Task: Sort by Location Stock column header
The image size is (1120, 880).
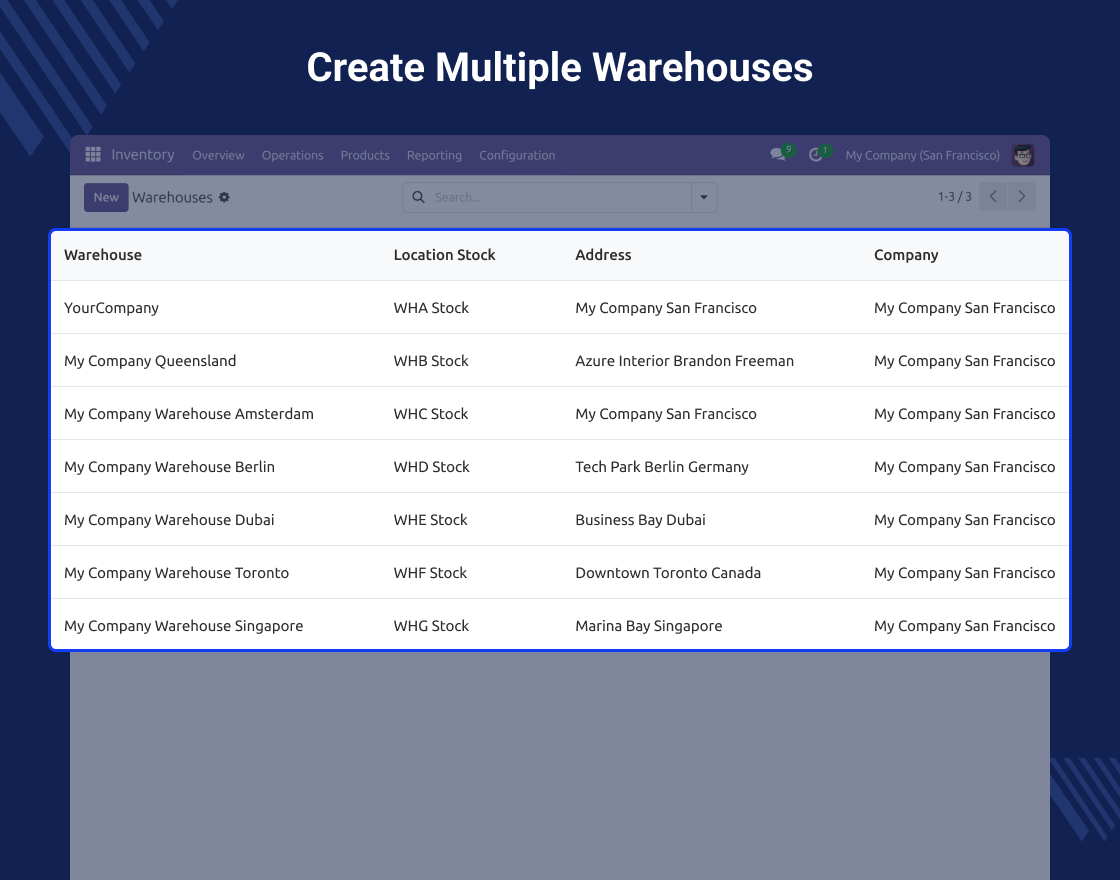Action: tap(444, 255)
